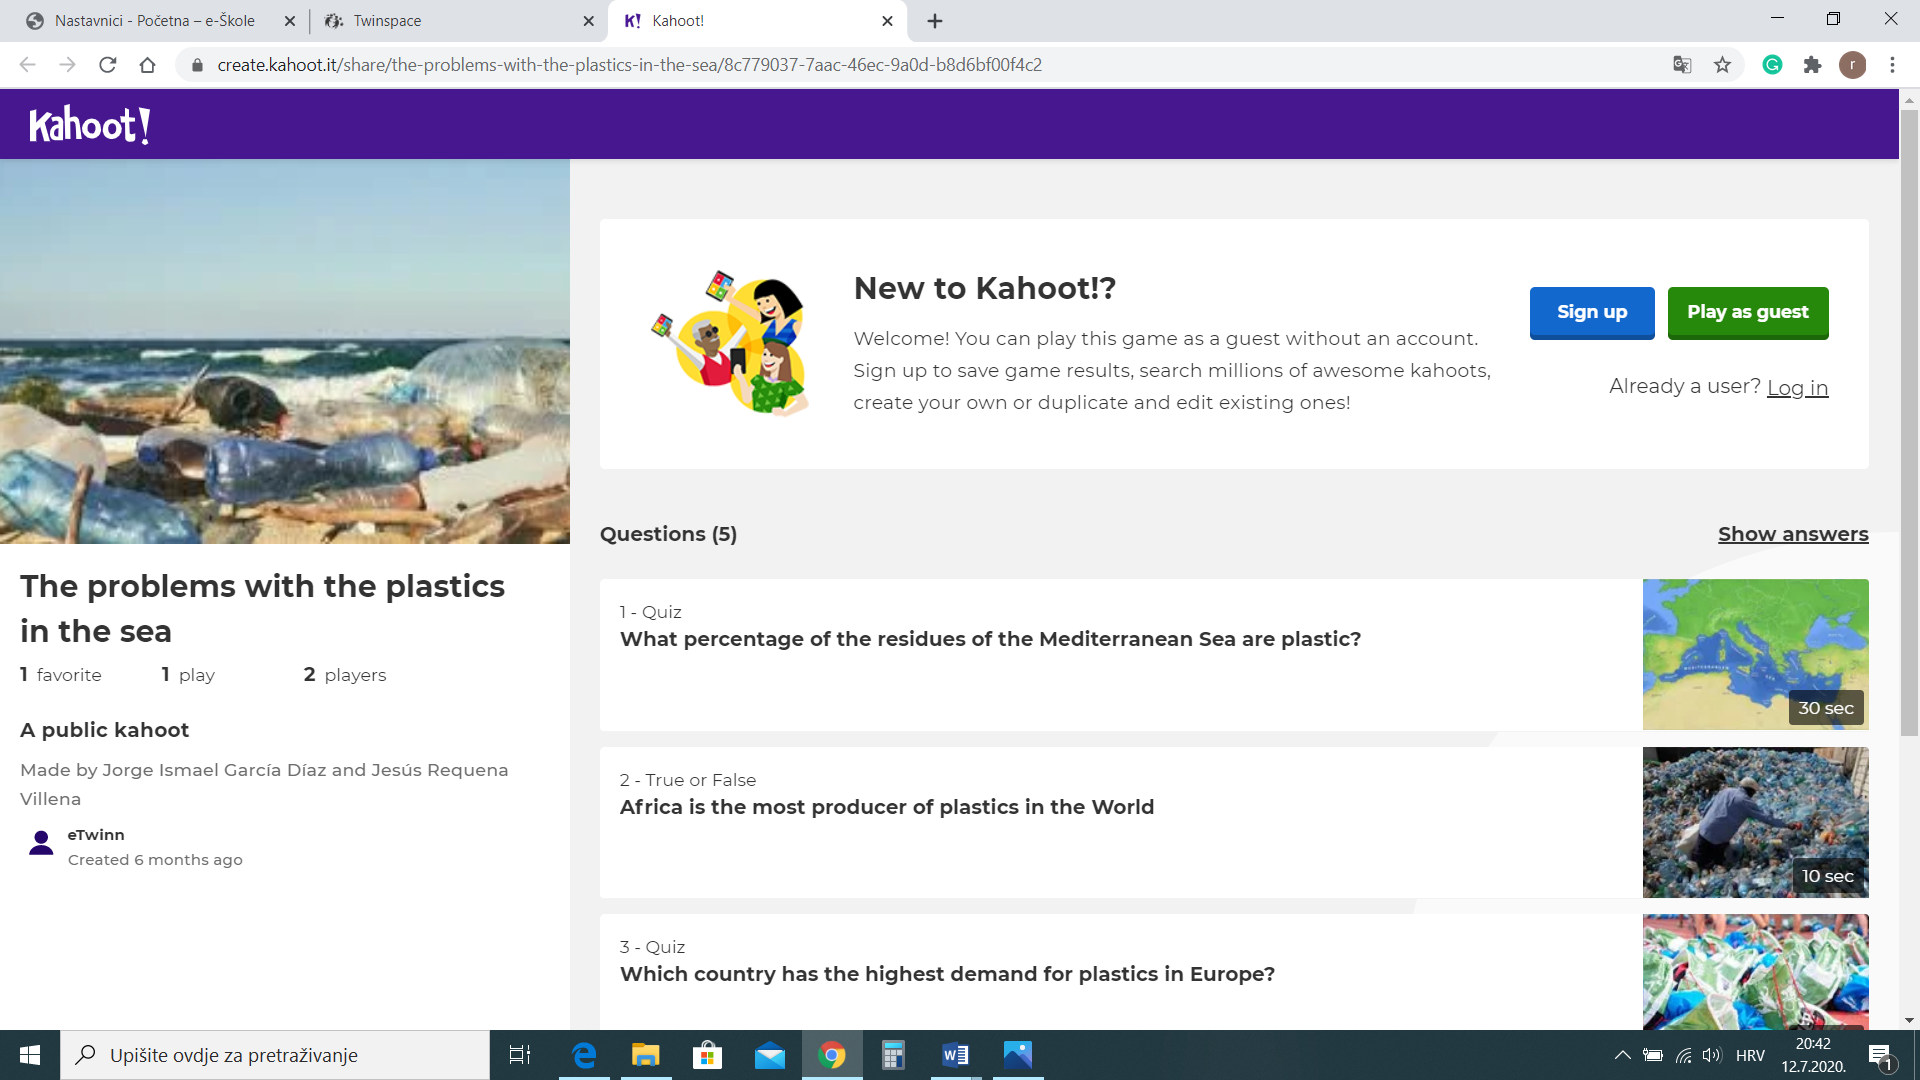Click the Kahoot! logo in purple header
This screenshot has height=1080, width=1920.
point(90,125)
